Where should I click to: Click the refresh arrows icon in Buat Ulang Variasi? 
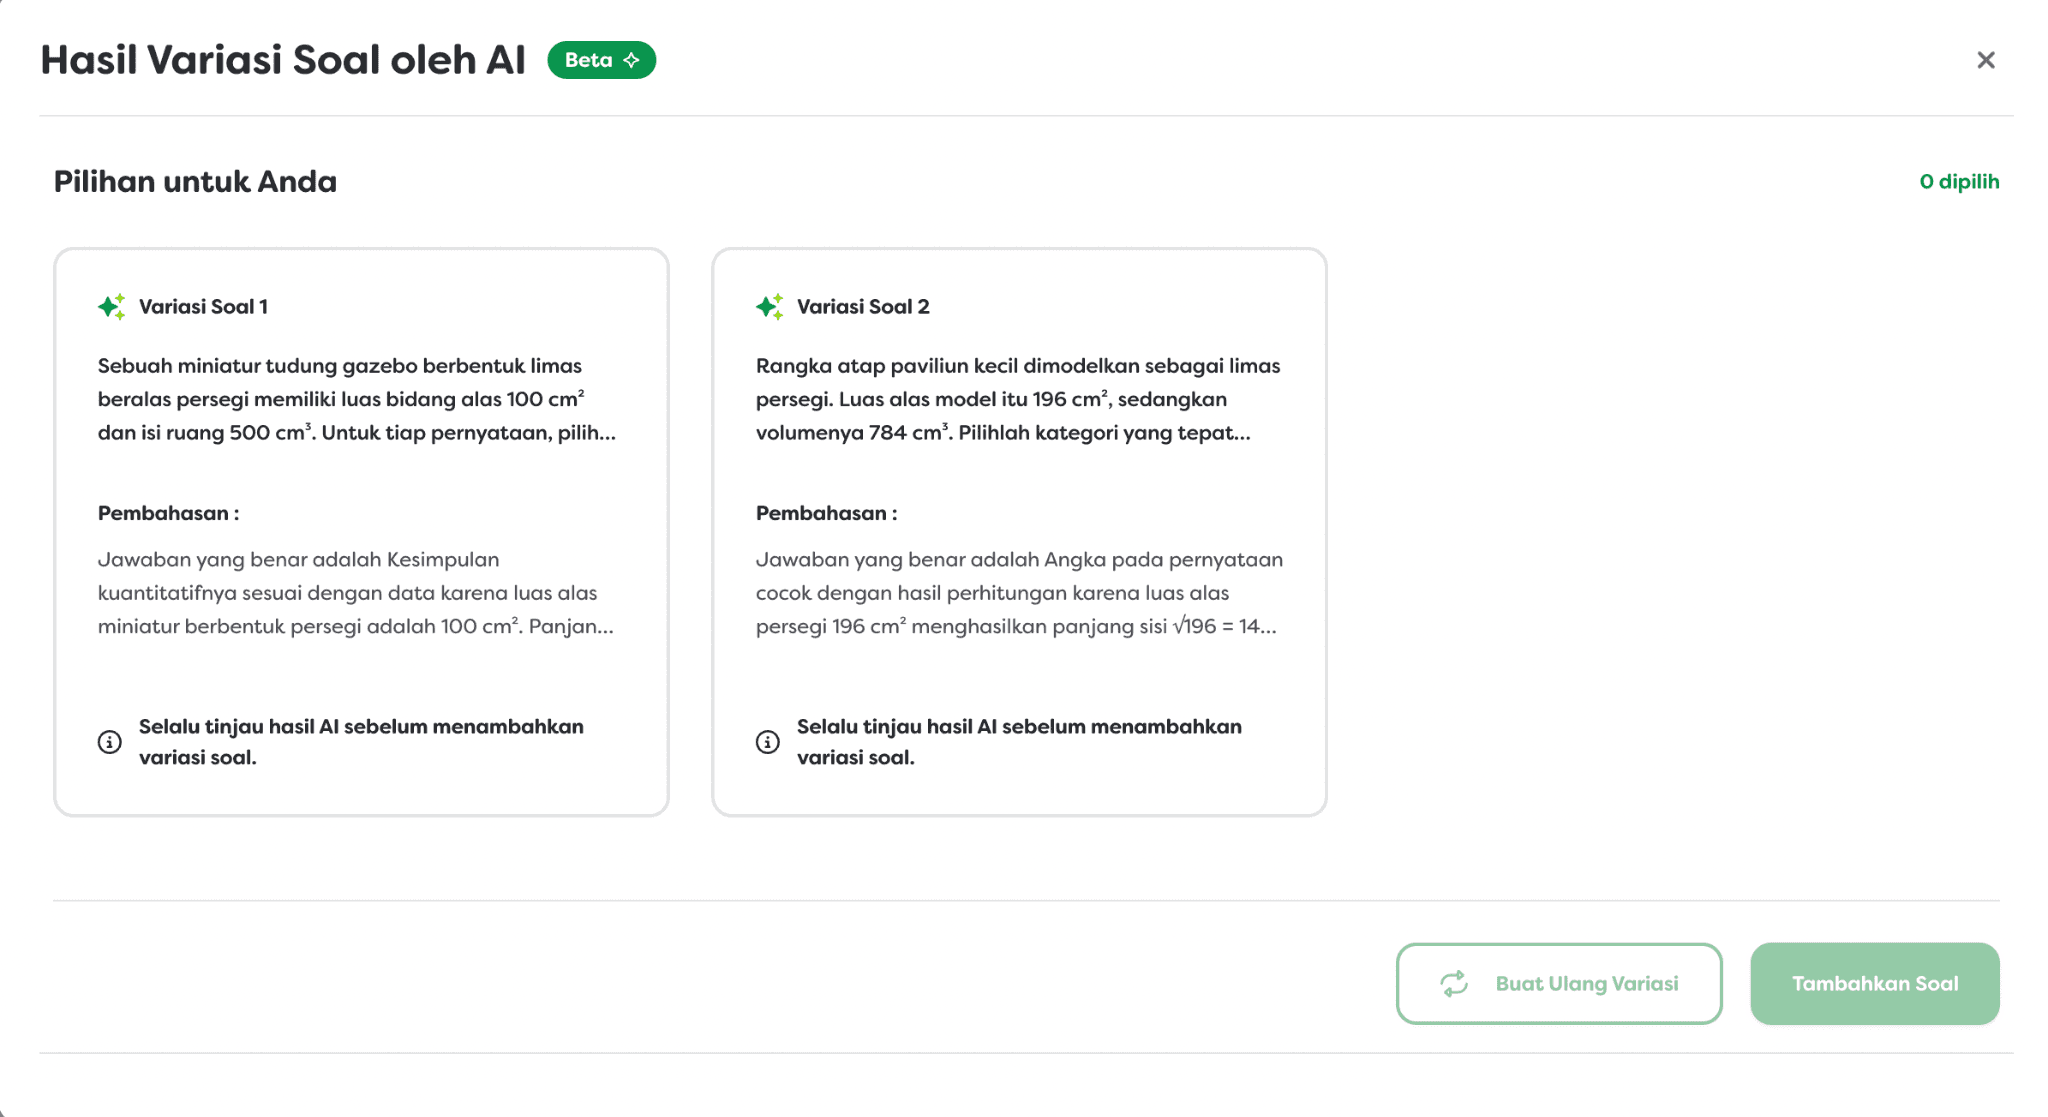tap(1454, 983)
